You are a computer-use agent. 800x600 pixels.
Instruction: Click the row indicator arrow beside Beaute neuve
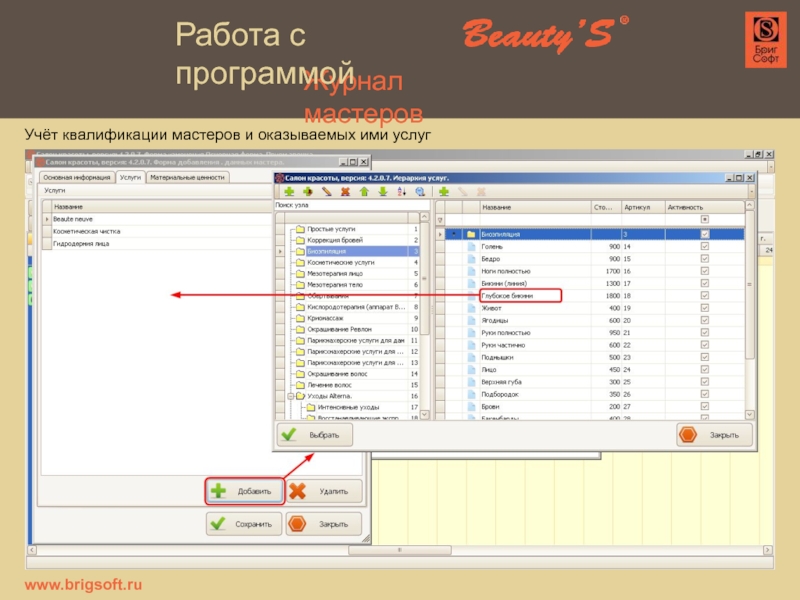pyautogui.click(x=47, y=219)
